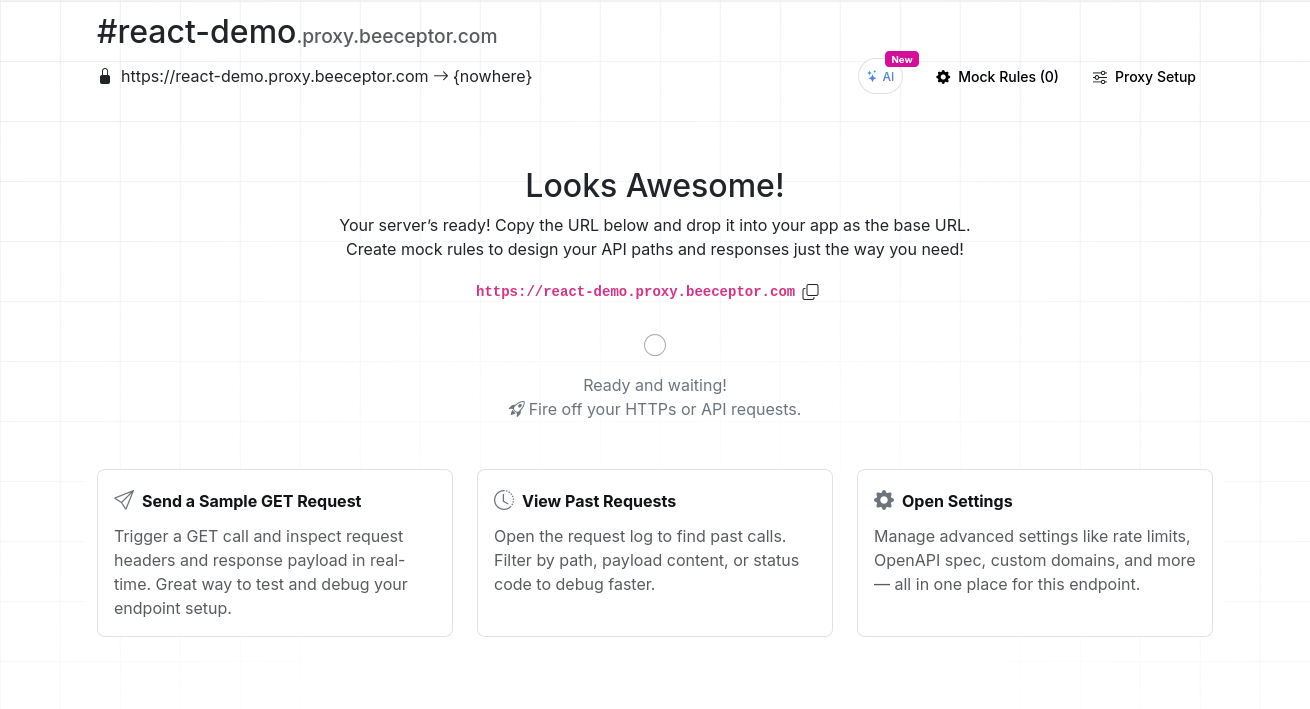The width and height of the screenshot is (1310, 709).
Task: Click the #react-demo endpoint title
Action: pyautogui.click(x=196, y=31)
